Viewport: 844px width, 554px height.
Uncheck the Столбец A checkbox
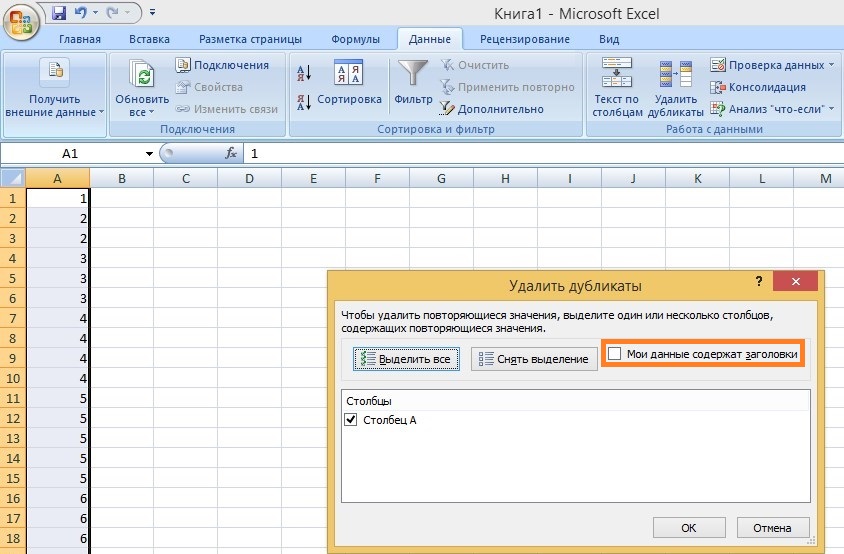(350, 420)
